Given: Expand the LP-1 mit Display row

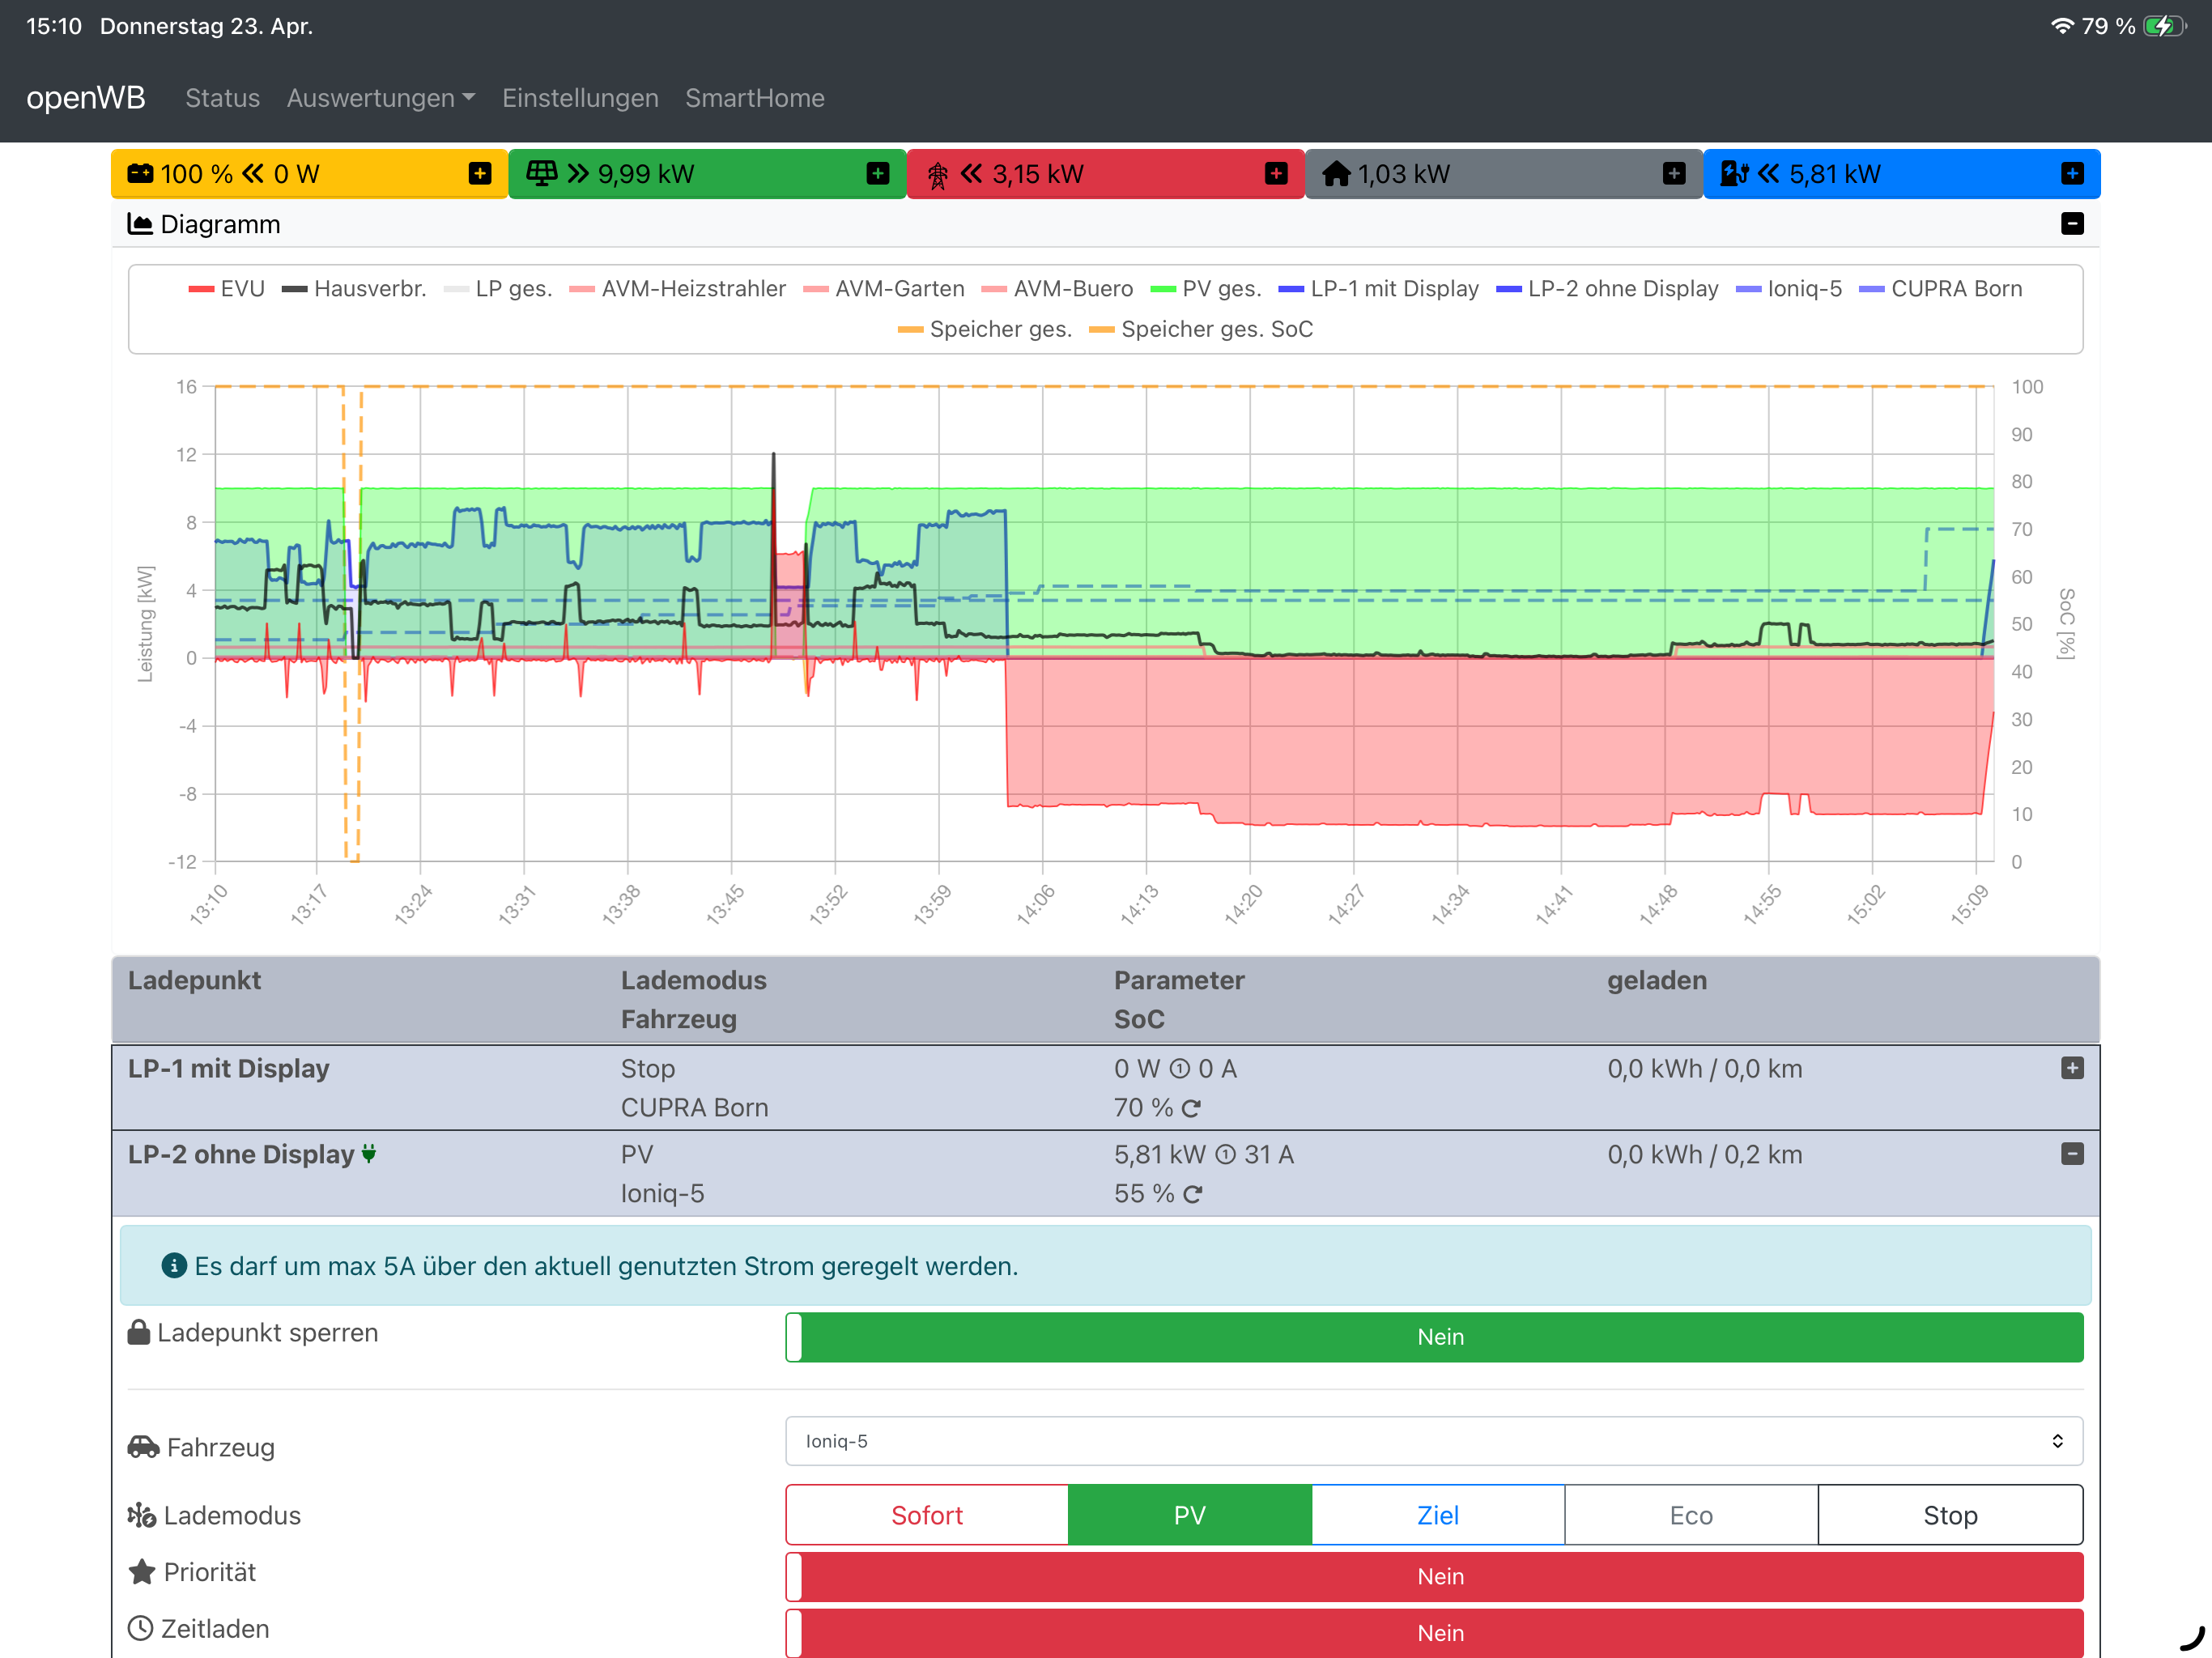Looking at the screenshot, I should click(2072, 1068).
